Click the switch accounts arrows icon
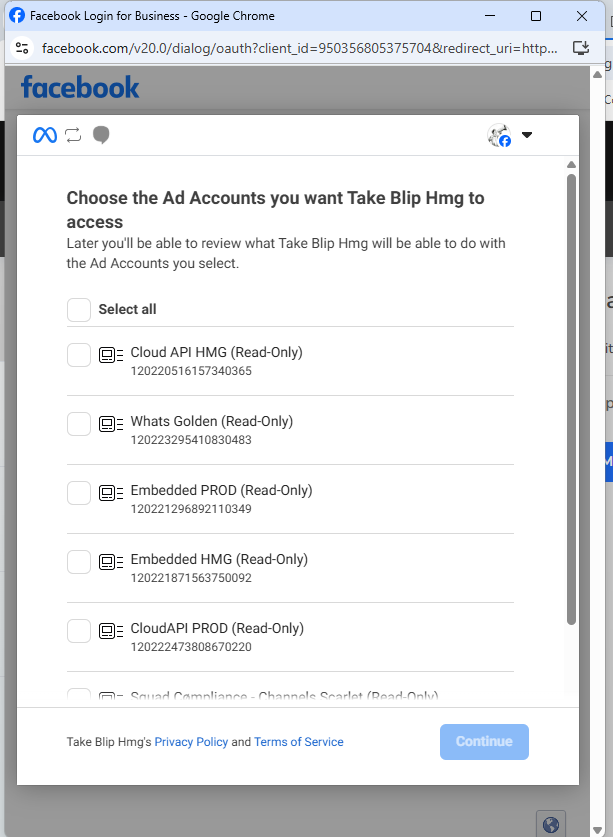 (73, 135)
